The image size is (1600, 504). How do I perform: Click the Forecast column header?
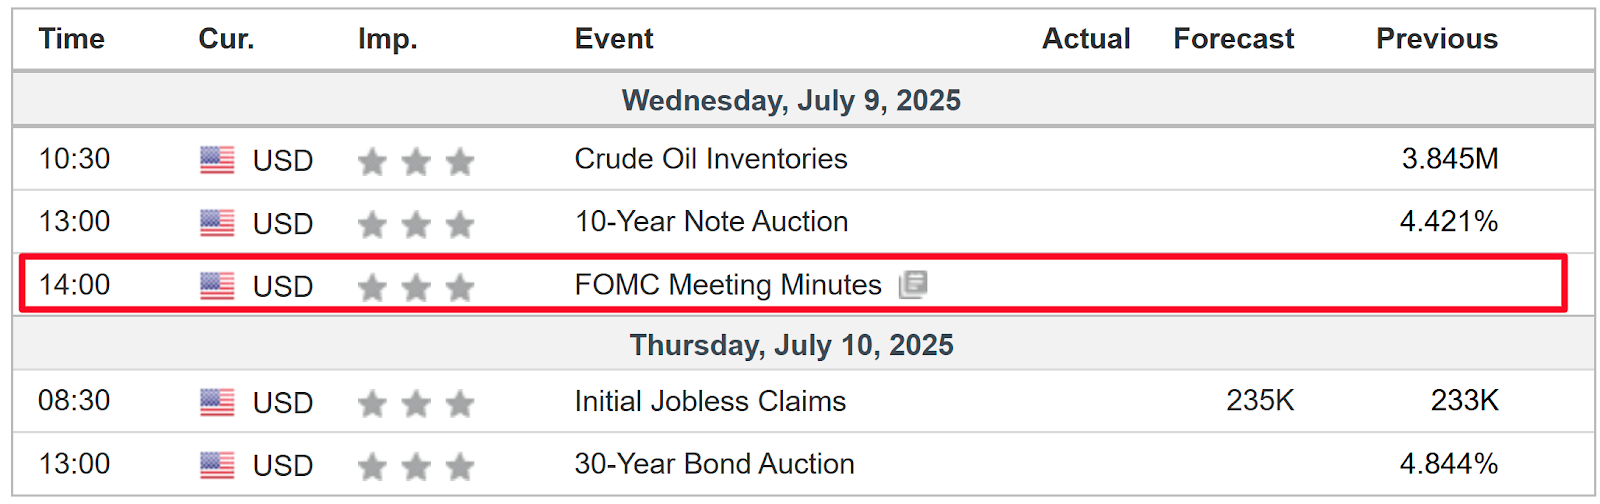tap(1234, 39)
